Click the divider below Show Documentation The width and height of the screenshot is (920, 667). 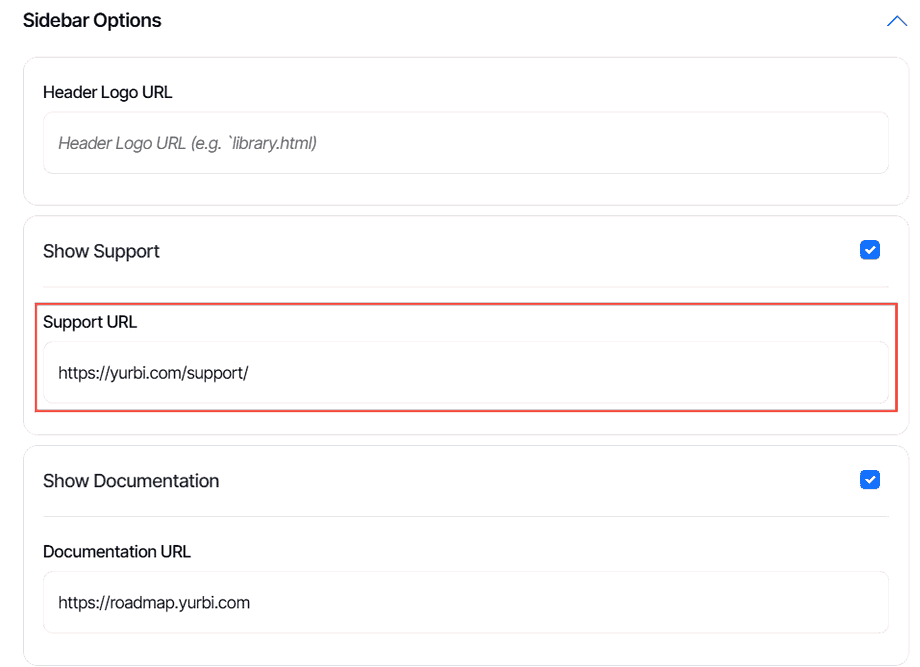pos(466,516)
